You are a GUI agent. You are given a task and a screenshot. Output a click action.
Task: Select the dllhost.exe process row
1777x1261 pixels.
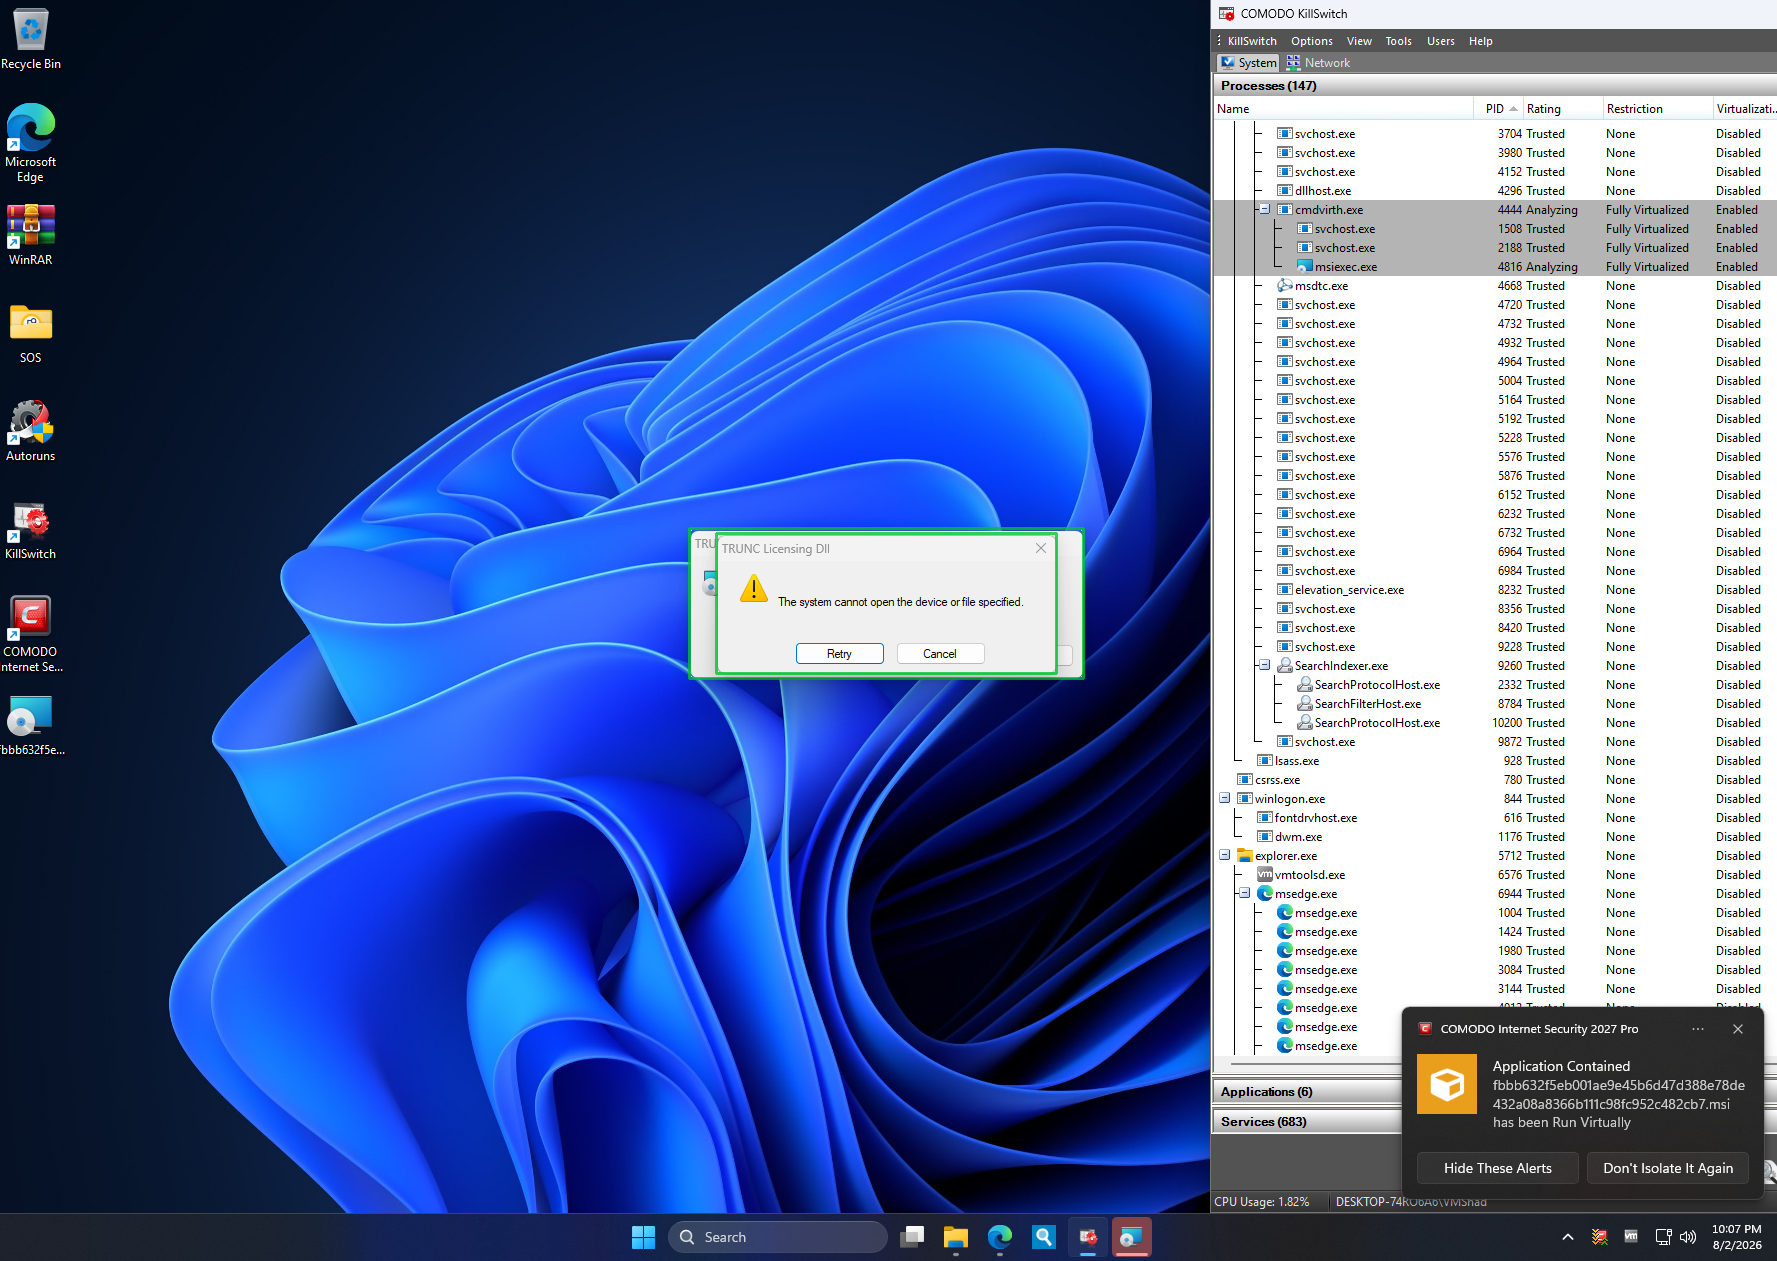(1495, 191)
